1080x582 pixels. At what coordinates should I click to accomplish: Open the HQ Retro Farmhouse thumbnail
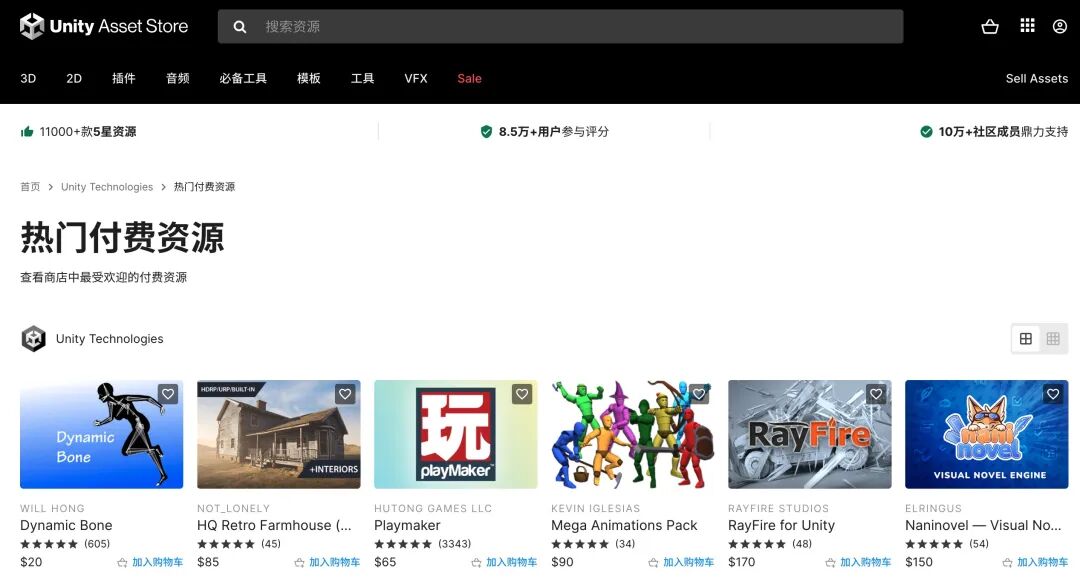[278, 434]
